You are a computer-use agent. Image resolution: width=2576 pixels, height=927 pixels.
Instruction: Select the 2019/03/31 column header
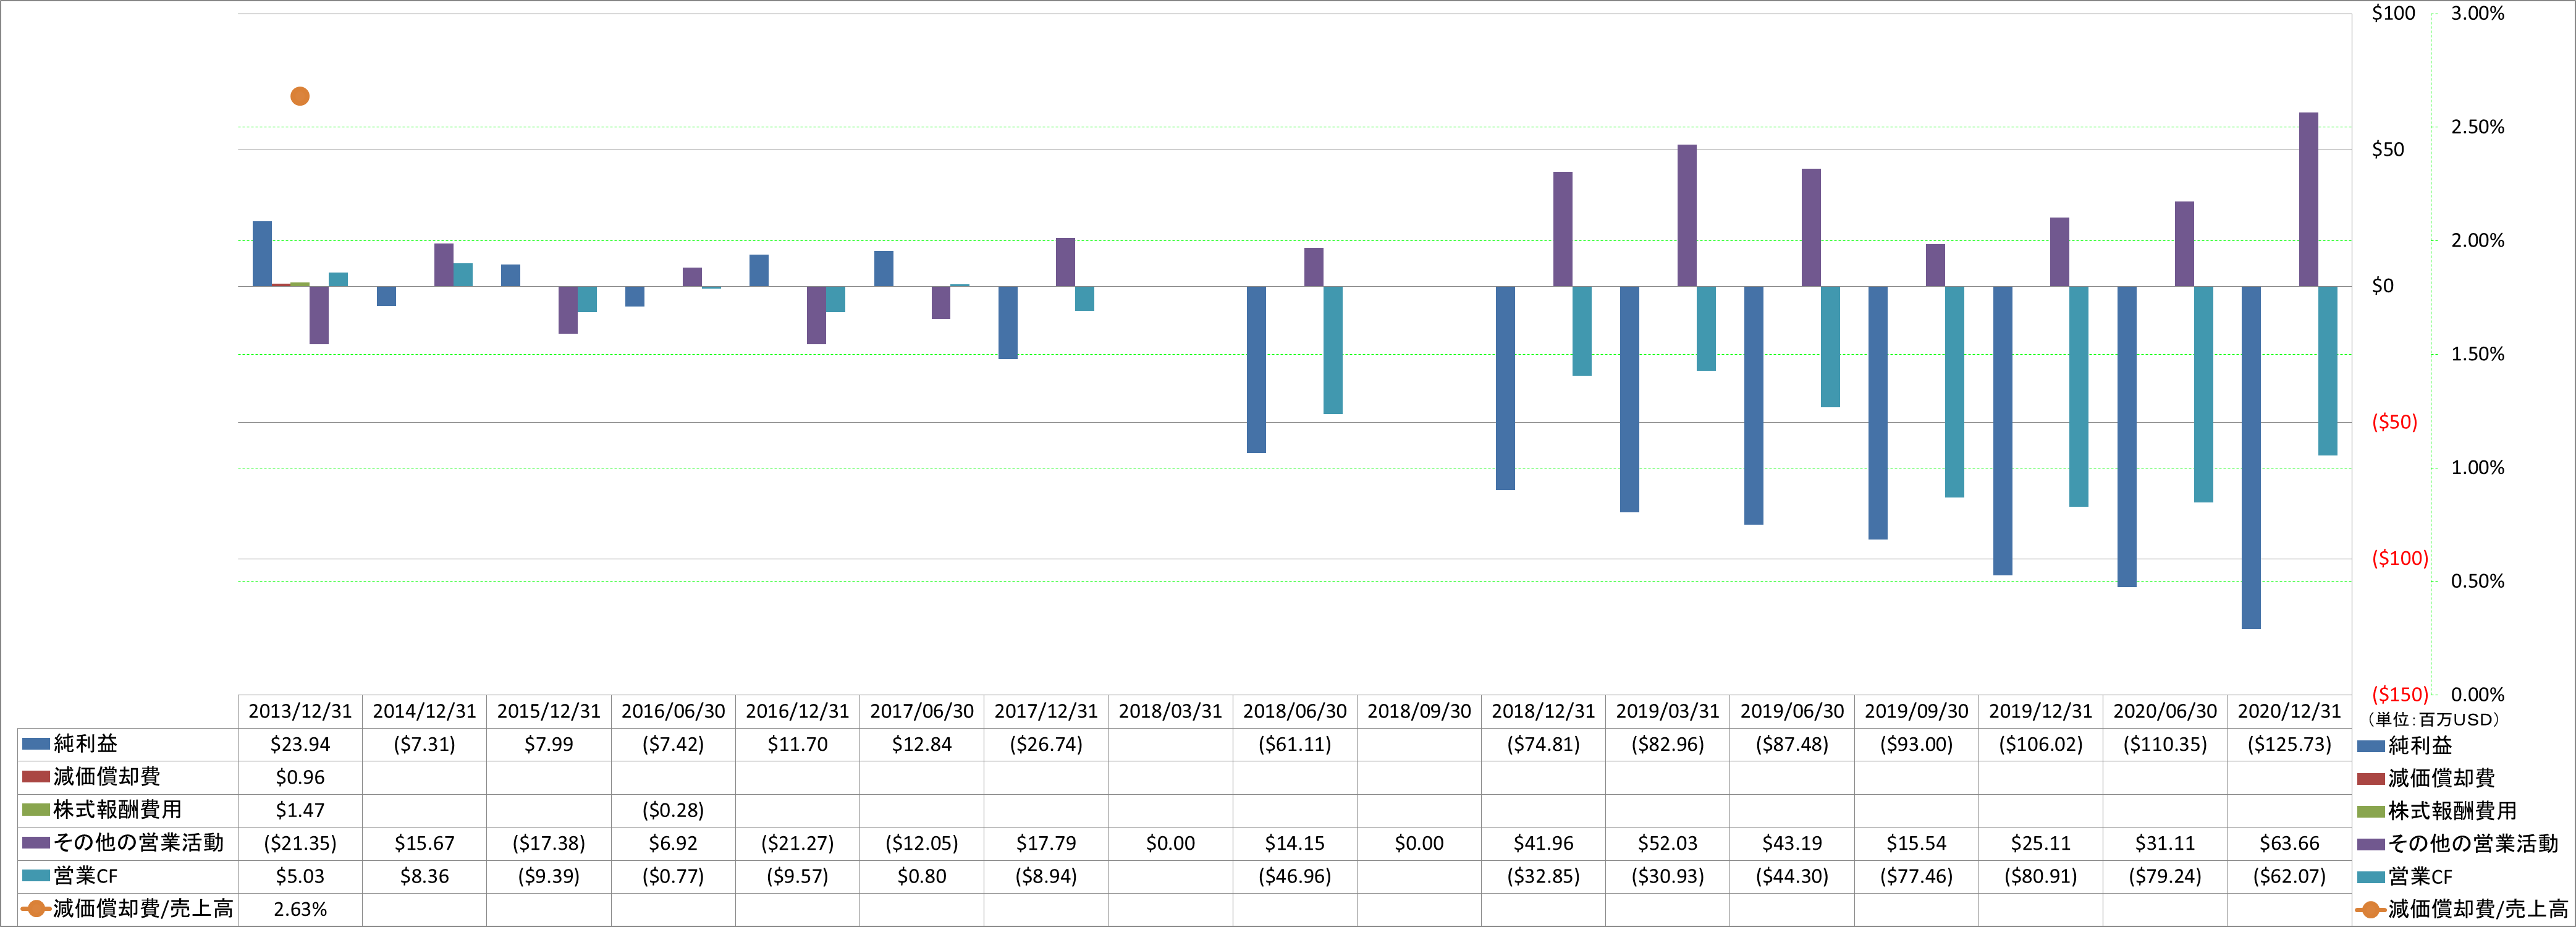pyautogui.click(x=1668, y=711)
